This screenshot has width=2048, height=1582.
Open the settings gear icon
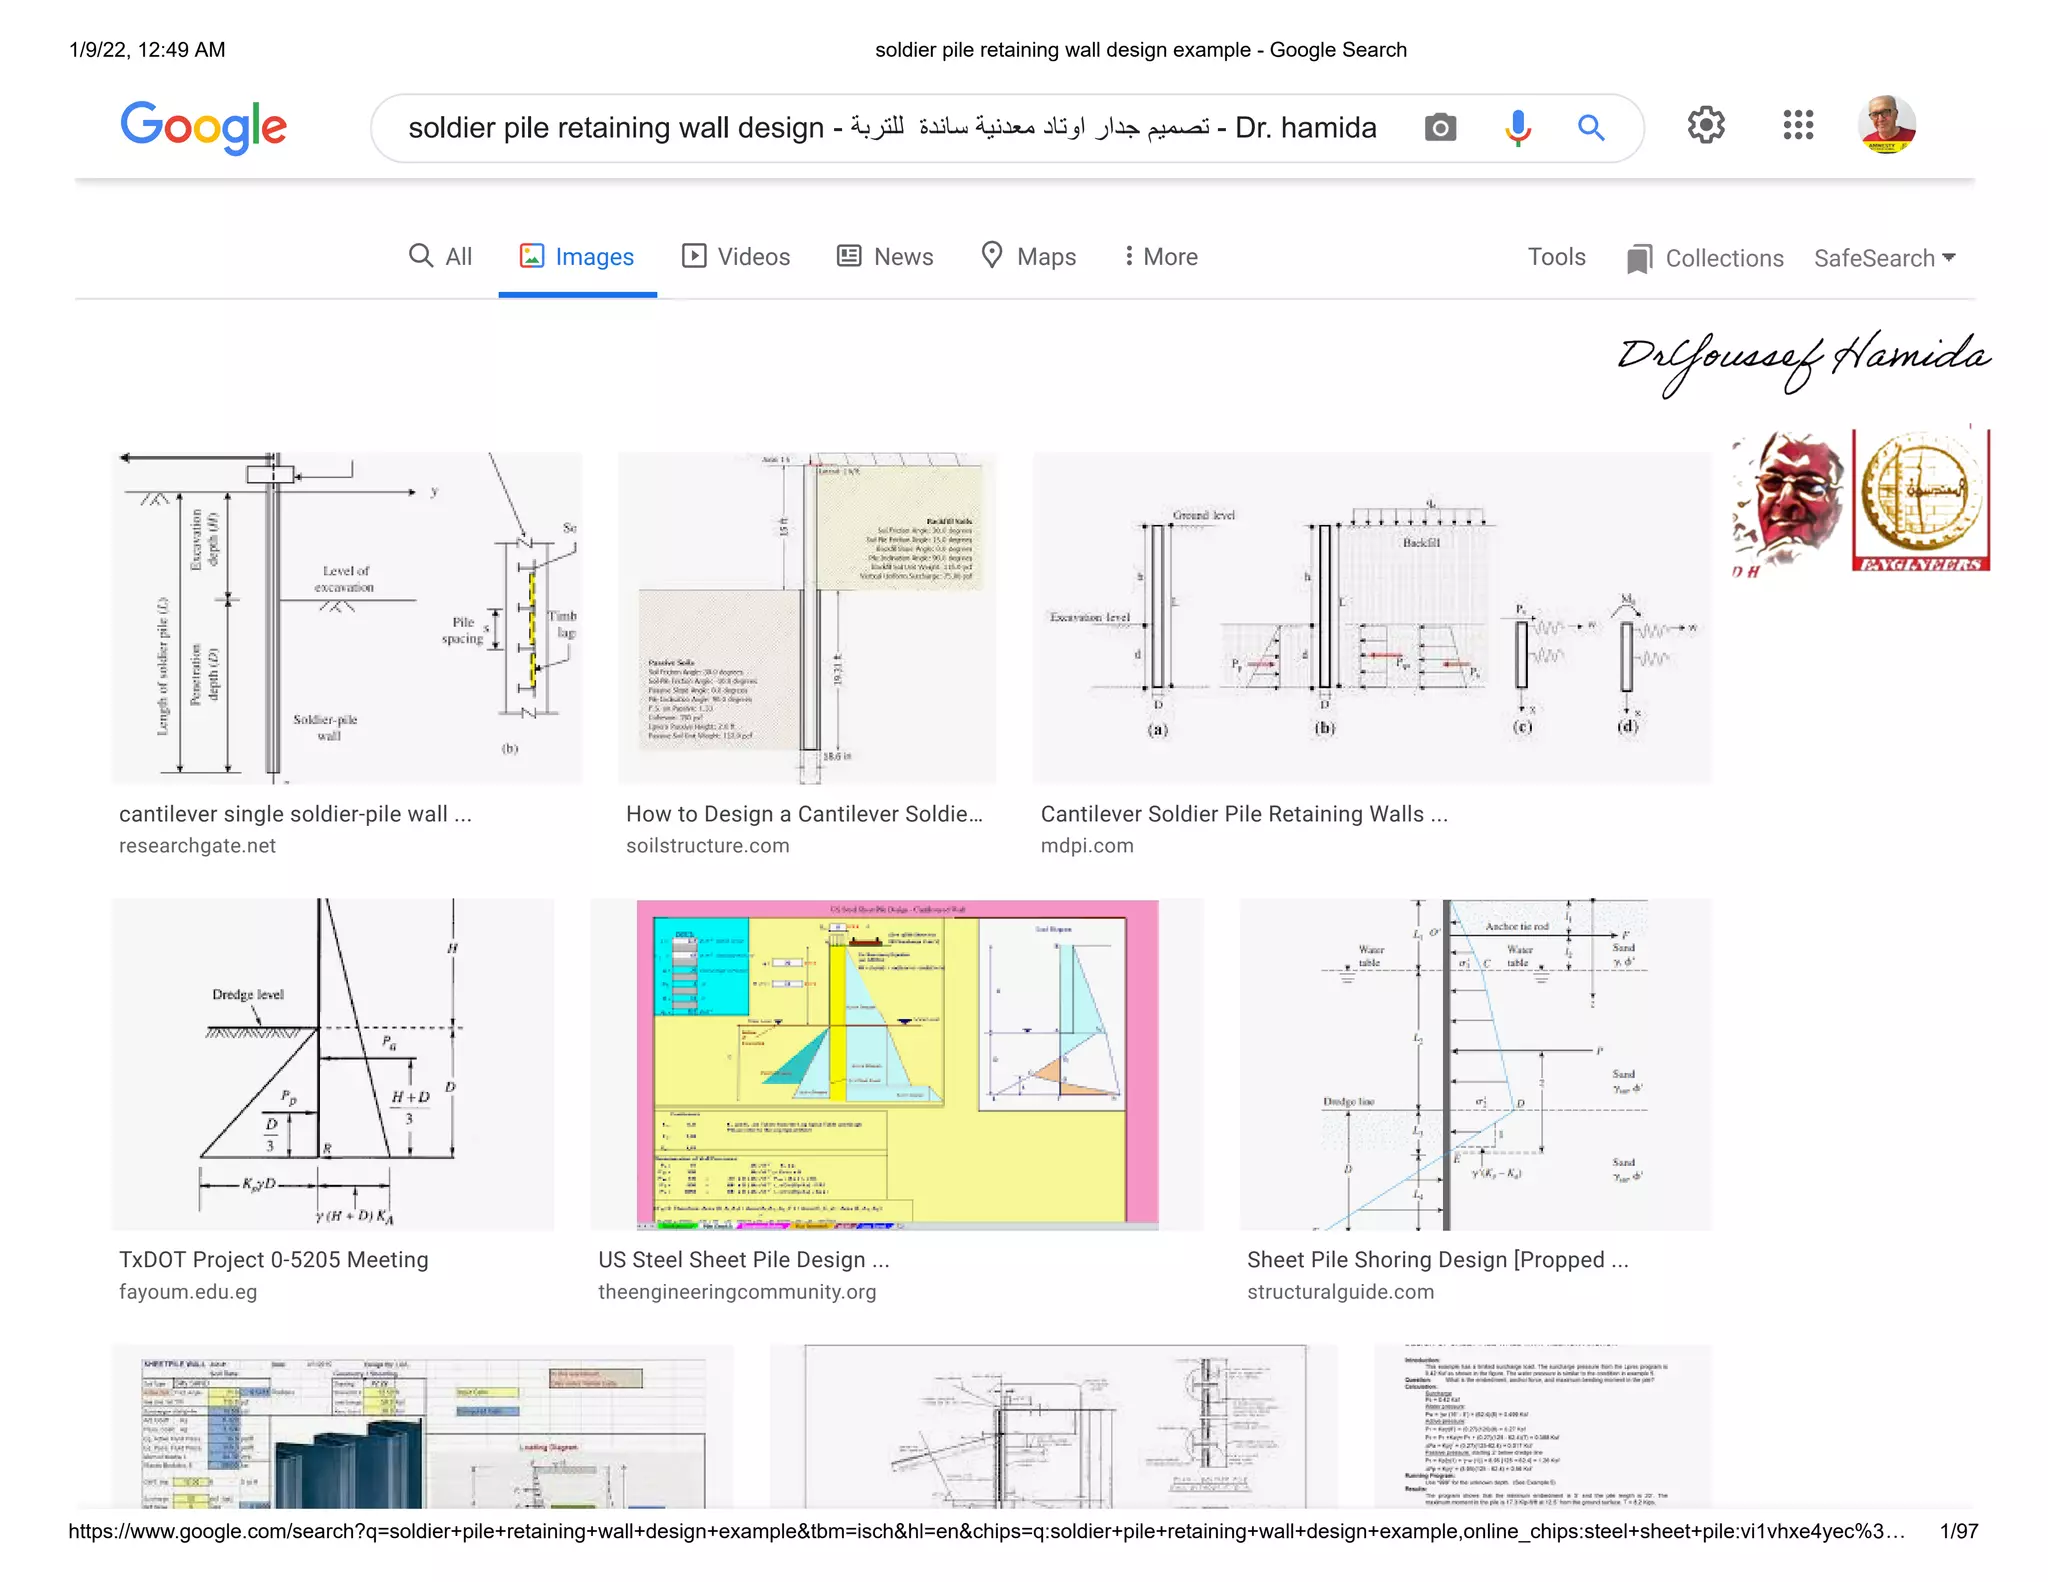pyautogui.click(x=1706, y=125)
